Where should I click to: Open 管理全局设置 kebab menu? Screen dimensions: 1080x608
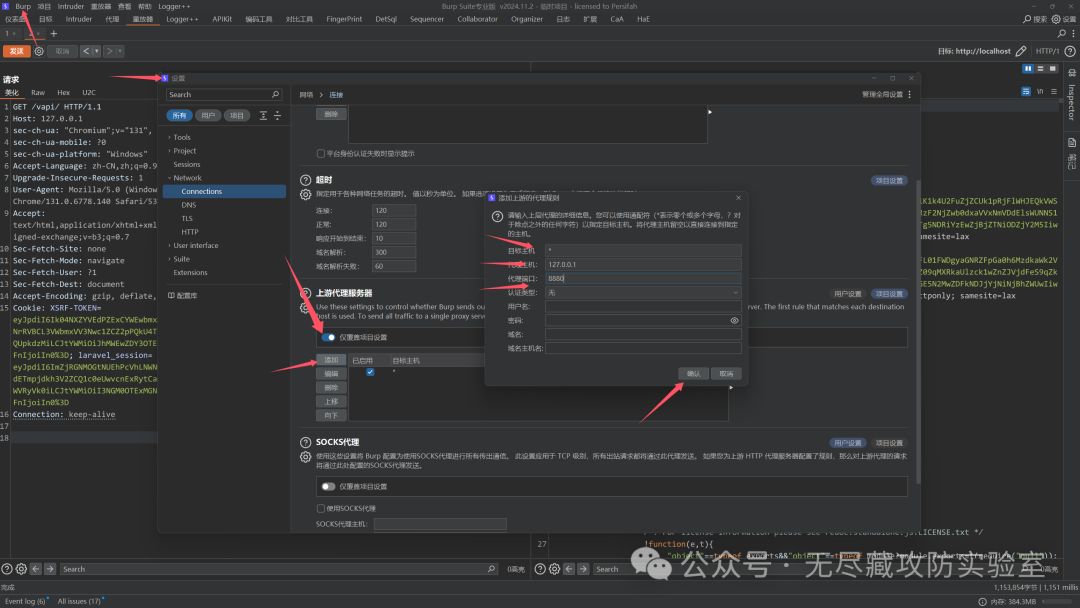[910, 94]
